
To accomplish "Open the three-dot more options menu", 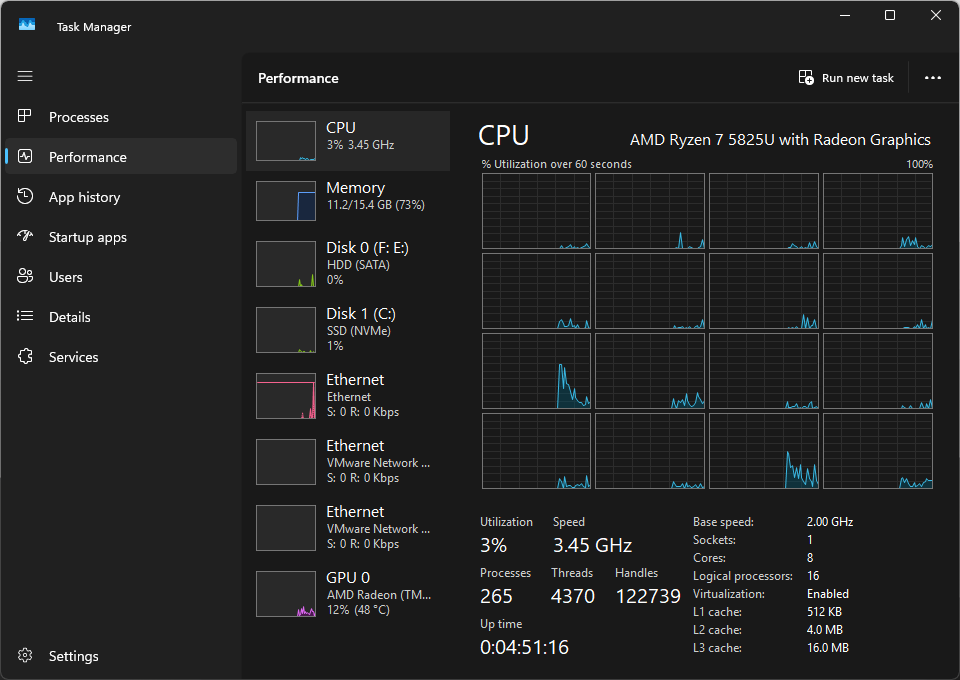I will 932,78.
